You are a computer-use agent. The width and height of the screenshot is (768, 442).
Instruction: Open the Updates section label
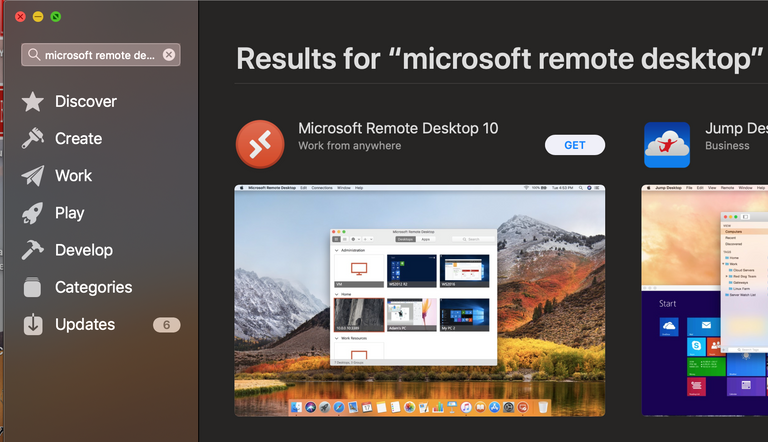[85, 324]
